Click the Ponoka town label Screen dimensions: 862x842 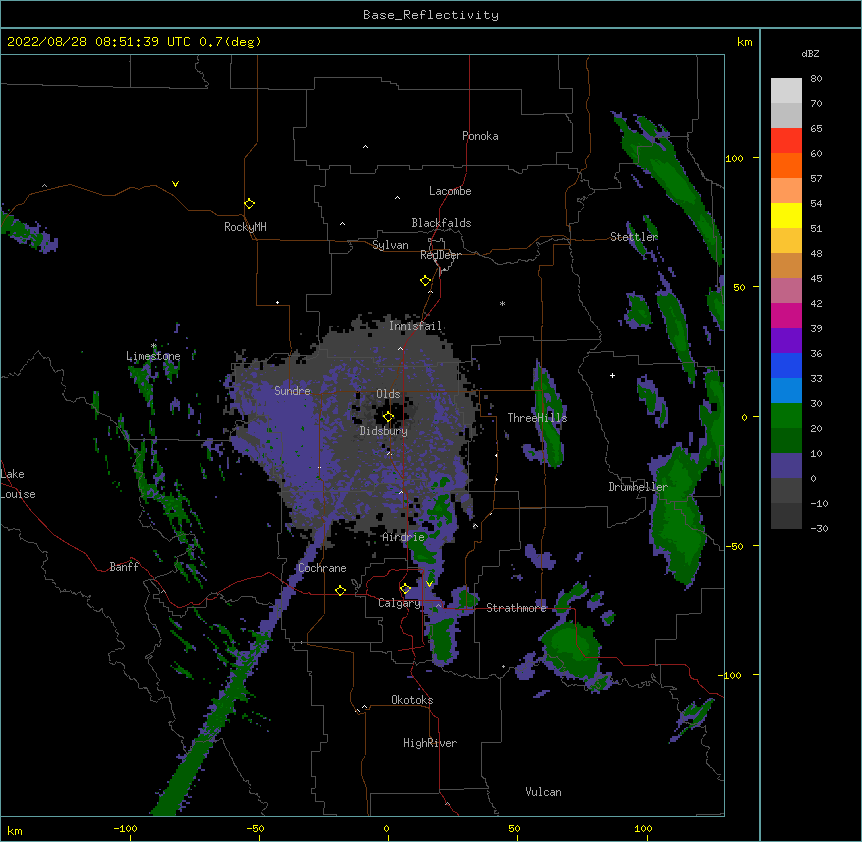[480, 136]
